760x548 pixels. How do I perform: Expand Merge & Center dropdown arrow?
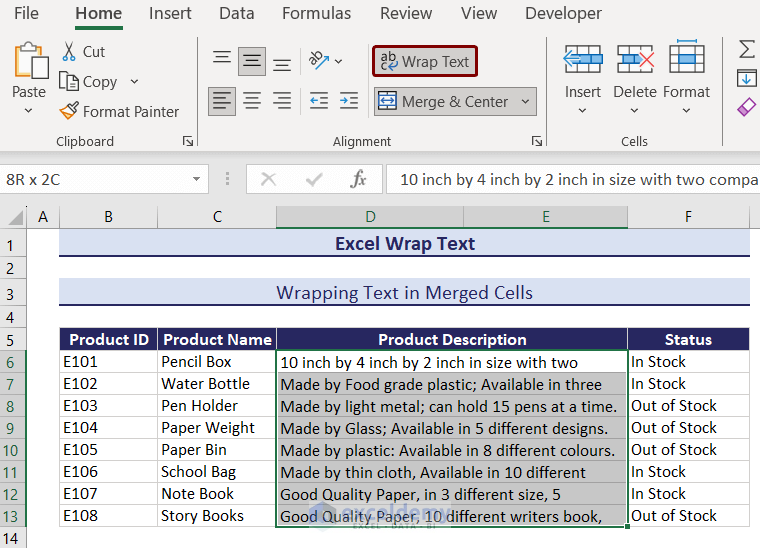[525, 101]
